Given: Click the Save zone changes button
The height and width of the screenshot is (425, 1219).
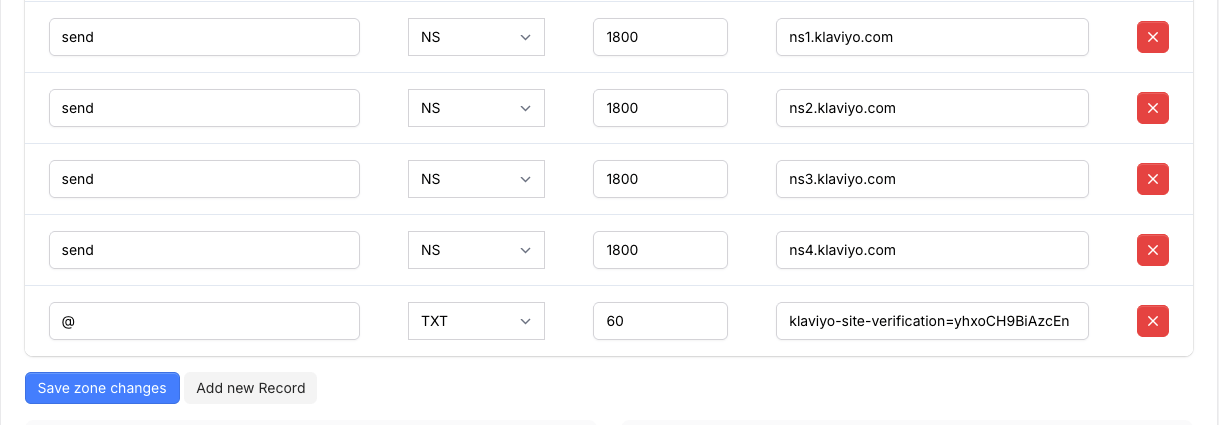Looking at the screenshot, I should coord(102,388).
